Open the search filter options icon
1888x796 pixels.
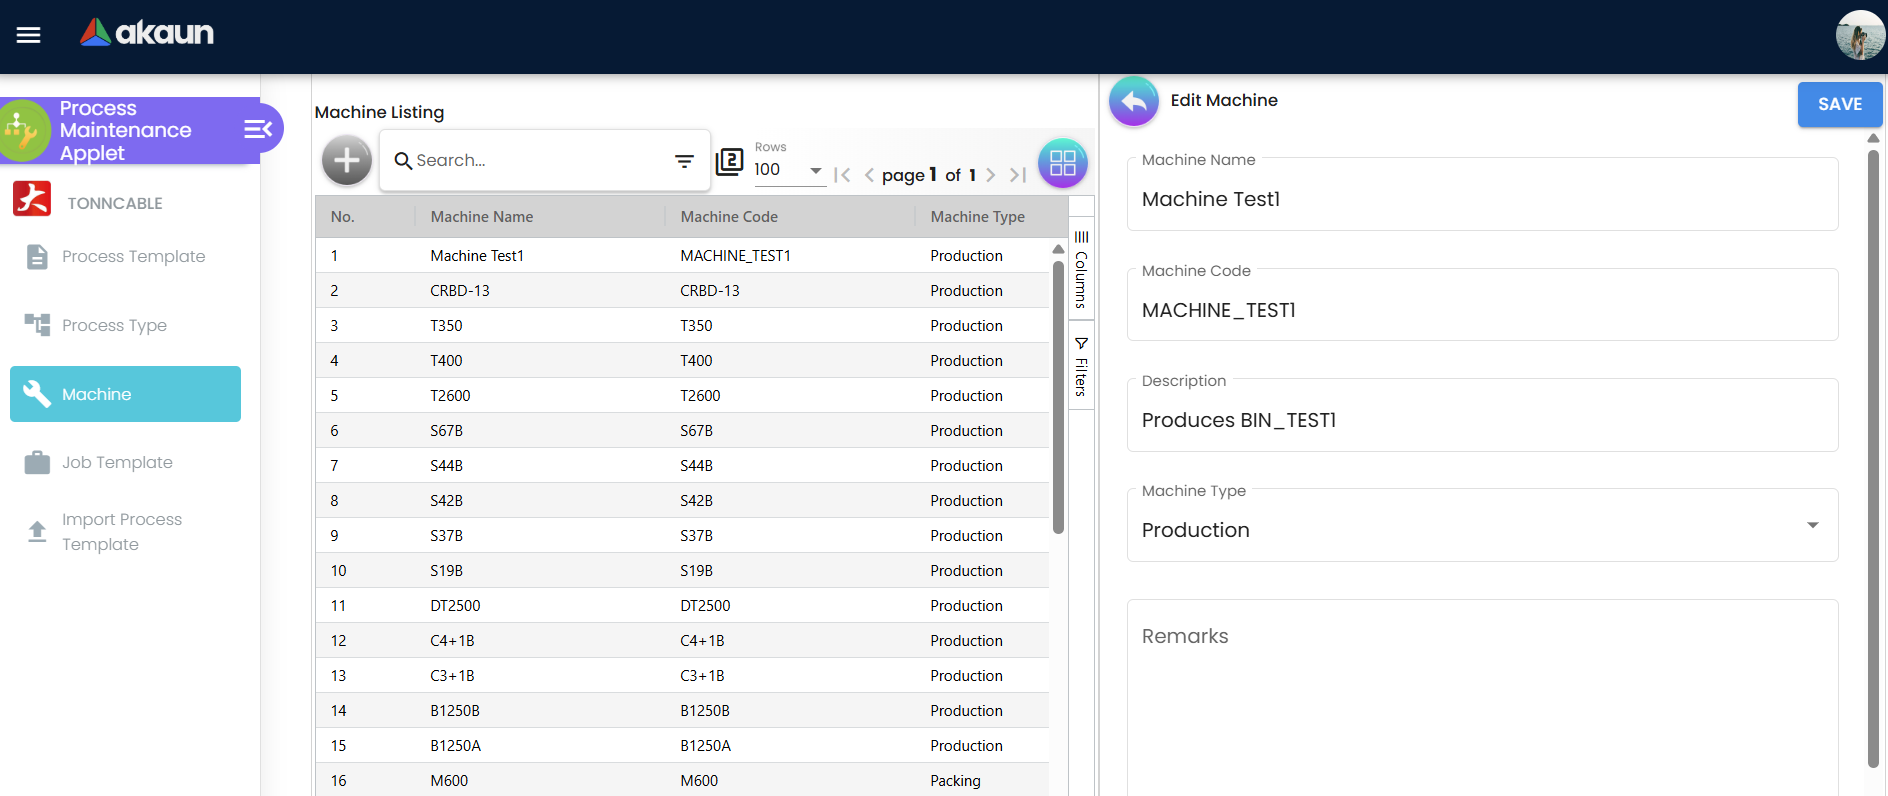pyautogui.click(x=684, y=161)
